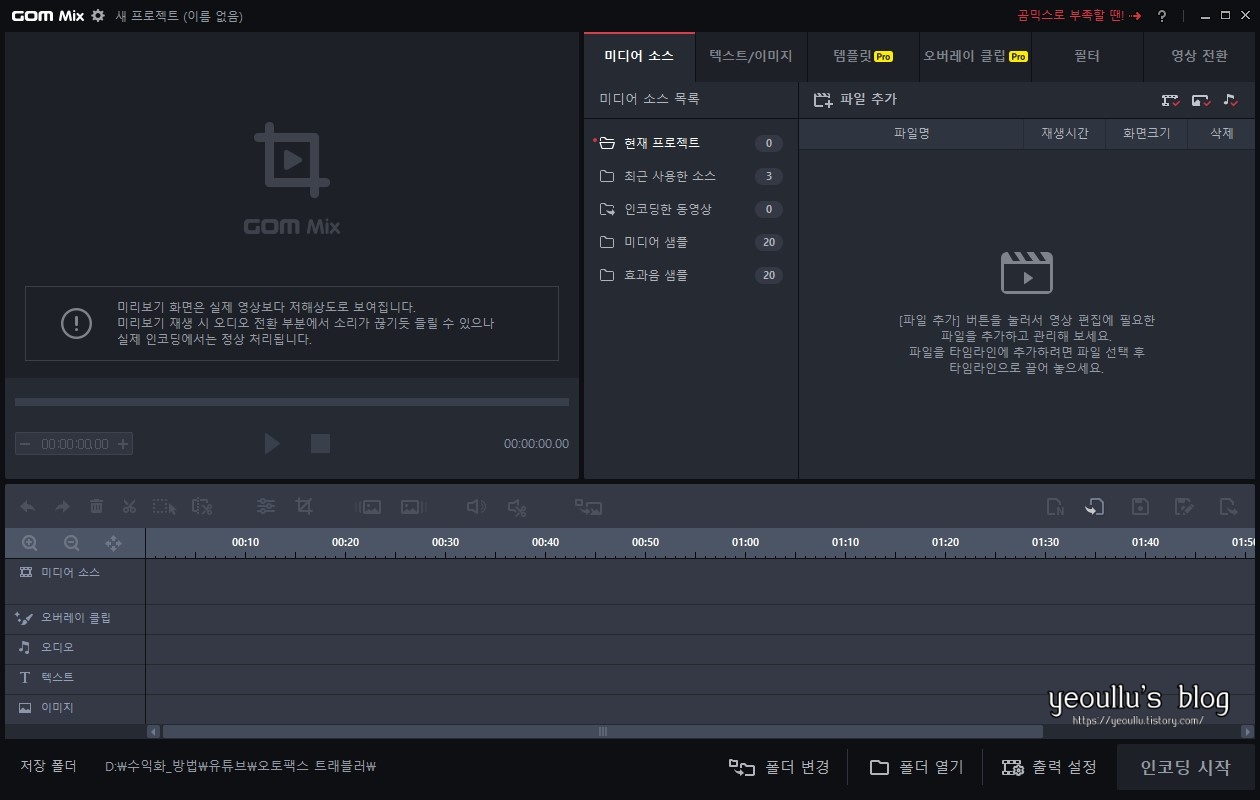Open the 오버레이 클립 Pro tab
This screenshot has height=800, width=1260.
pyautogui.click(x=975, y=56)
